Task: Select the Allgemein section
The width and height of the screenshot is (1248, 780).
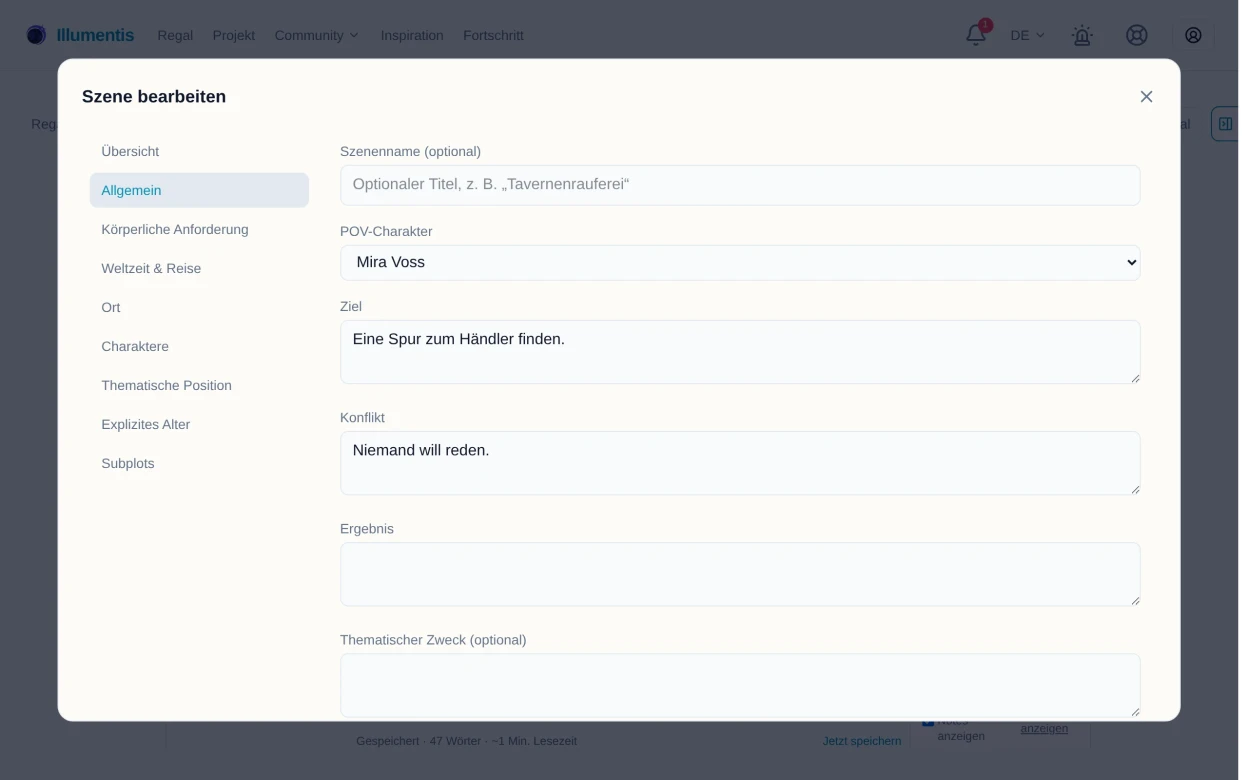Action: (x=199, y=190)
